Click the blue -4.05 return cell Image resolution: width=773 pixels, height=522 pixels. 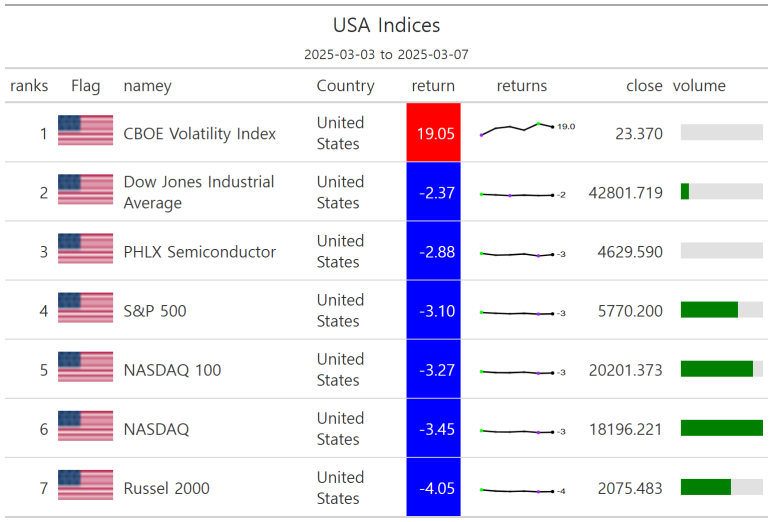pos(433,487)
